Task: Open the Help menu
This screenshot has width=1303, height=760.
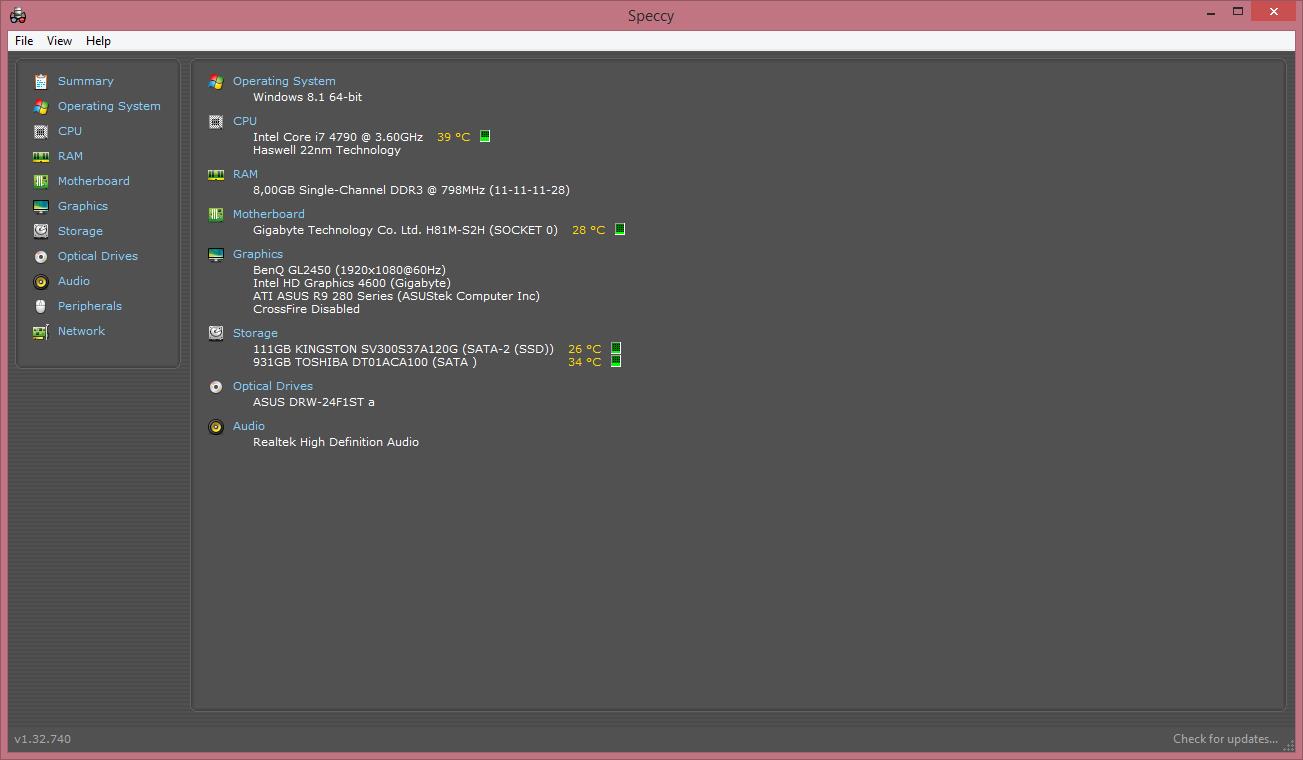Action: [98, 41]
